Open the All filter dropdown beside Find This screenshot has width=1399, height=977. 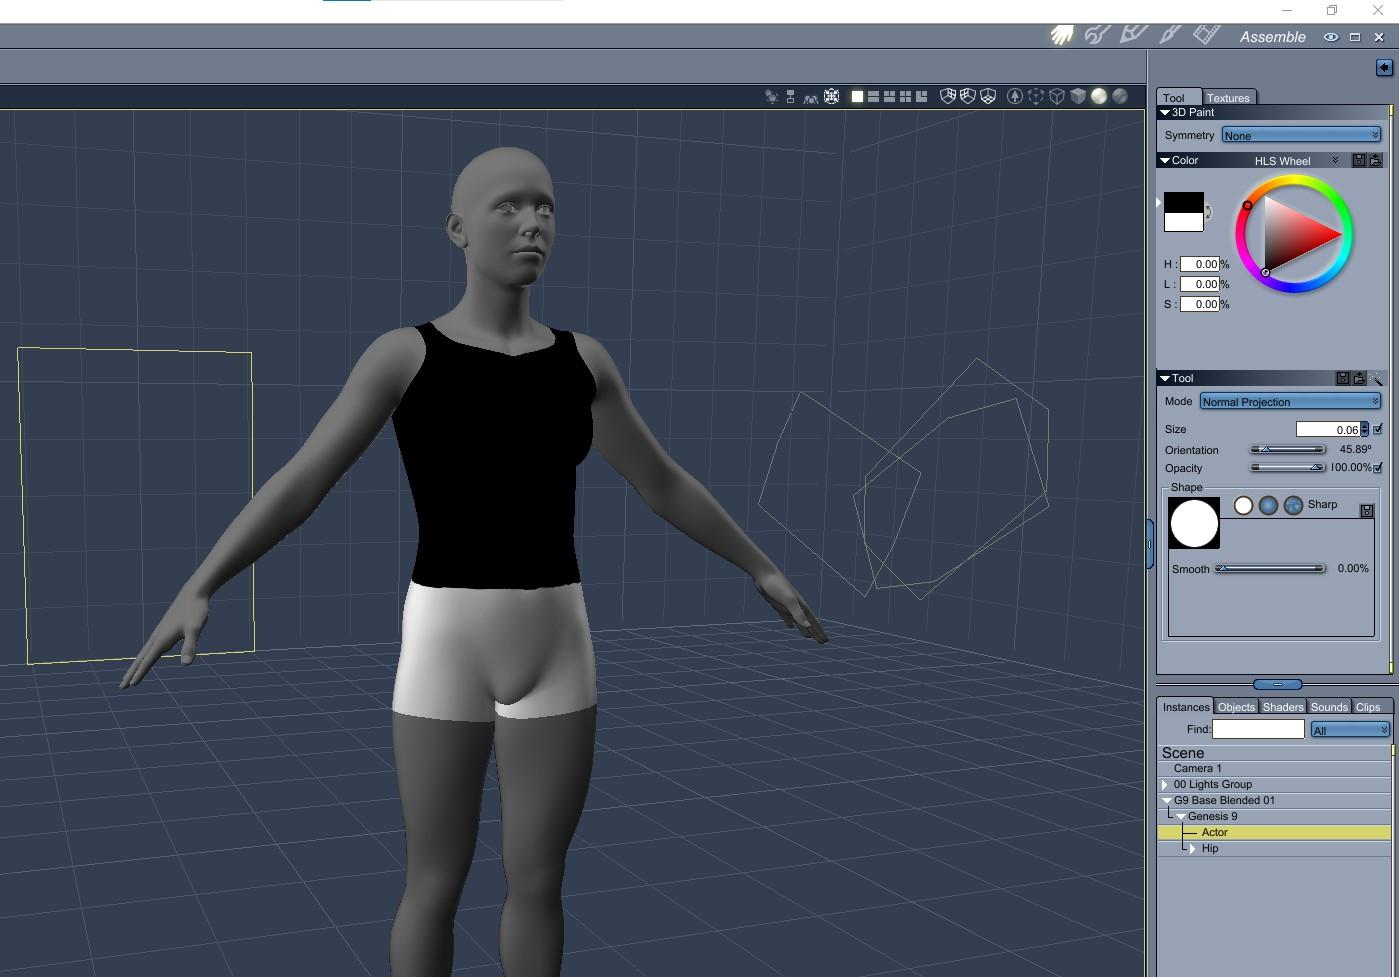1350,730
